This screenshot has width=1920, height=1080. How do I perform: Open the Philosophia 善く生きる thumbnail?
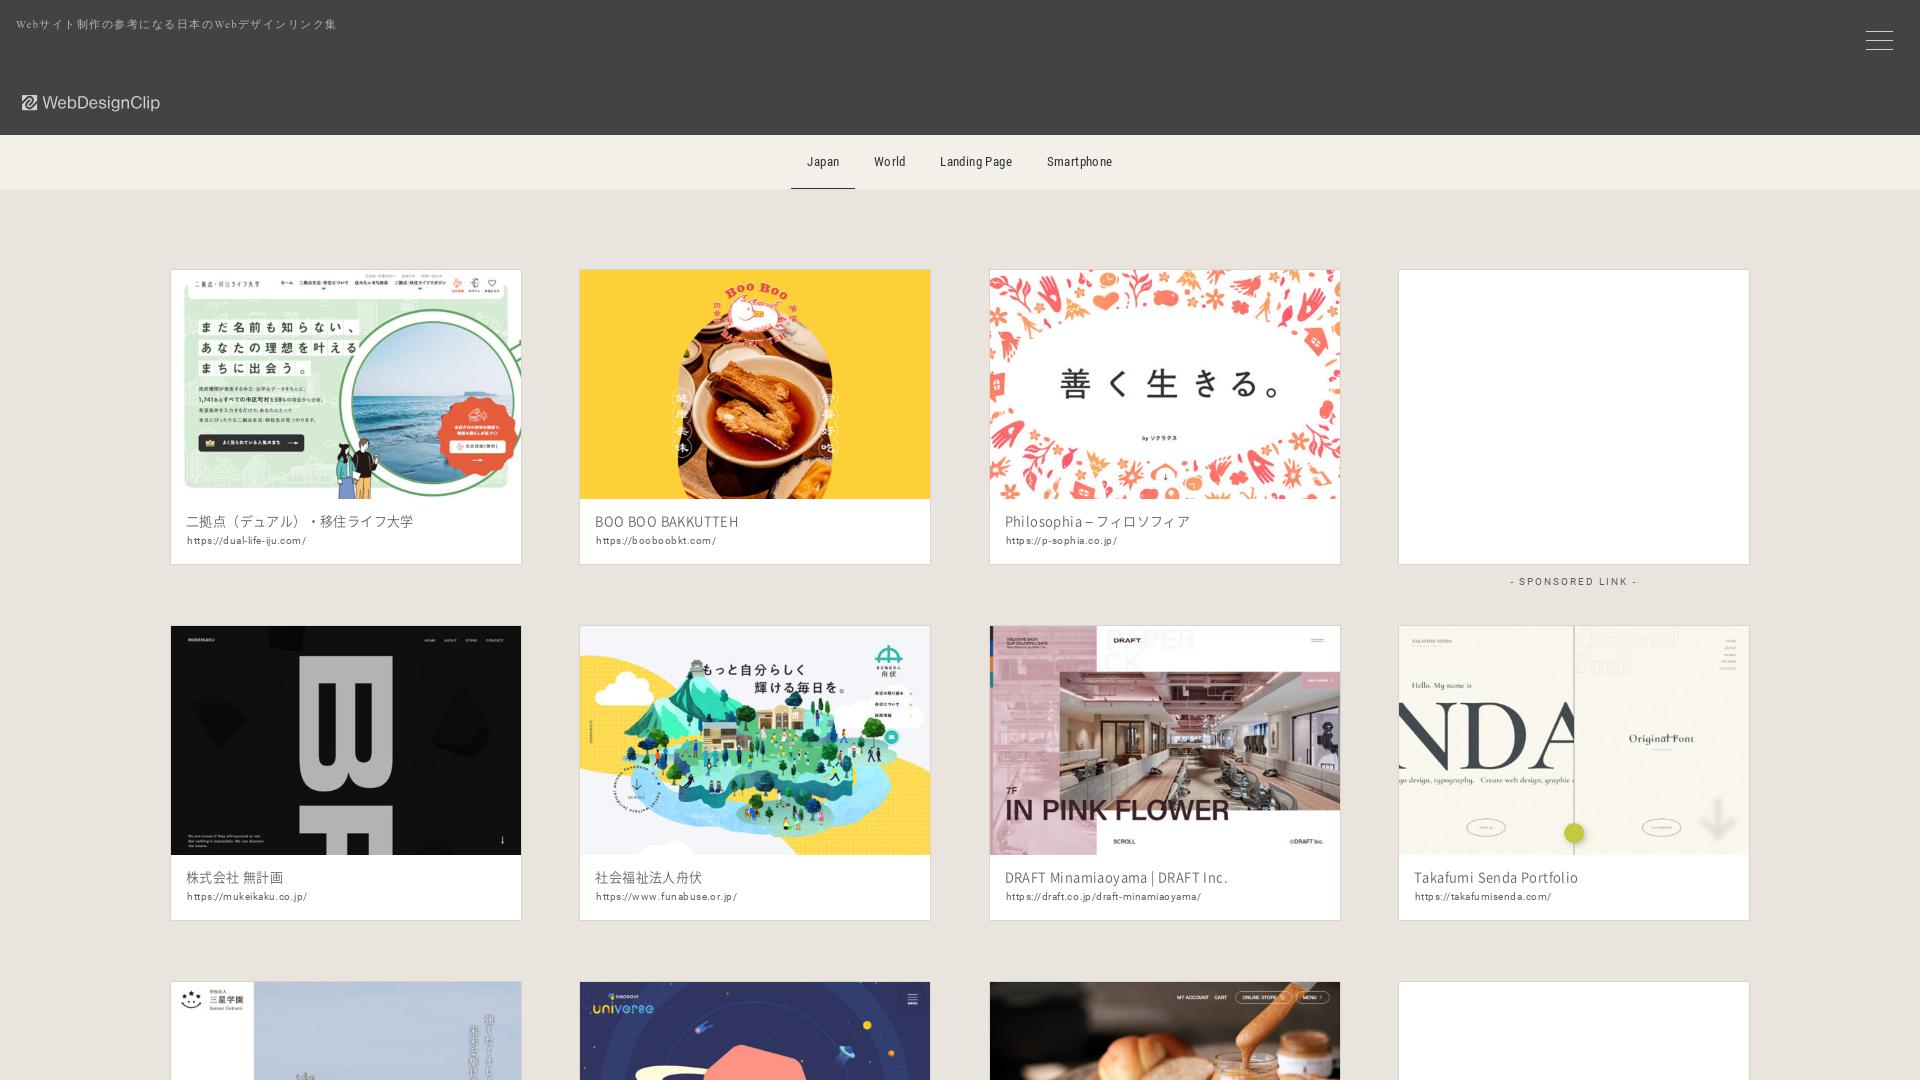pos(1165,384)
